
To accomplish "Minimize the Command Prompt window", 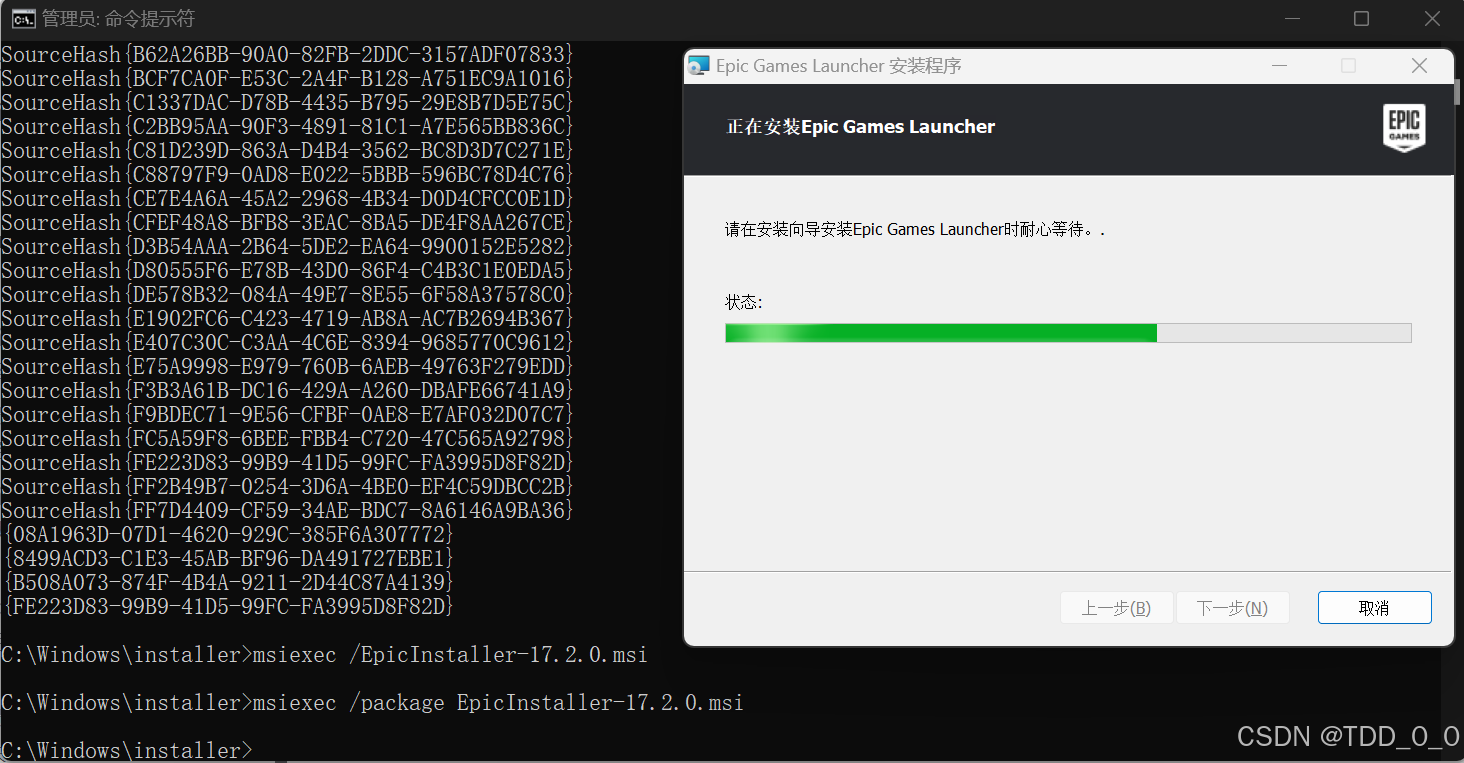I will click(1292, 18).
